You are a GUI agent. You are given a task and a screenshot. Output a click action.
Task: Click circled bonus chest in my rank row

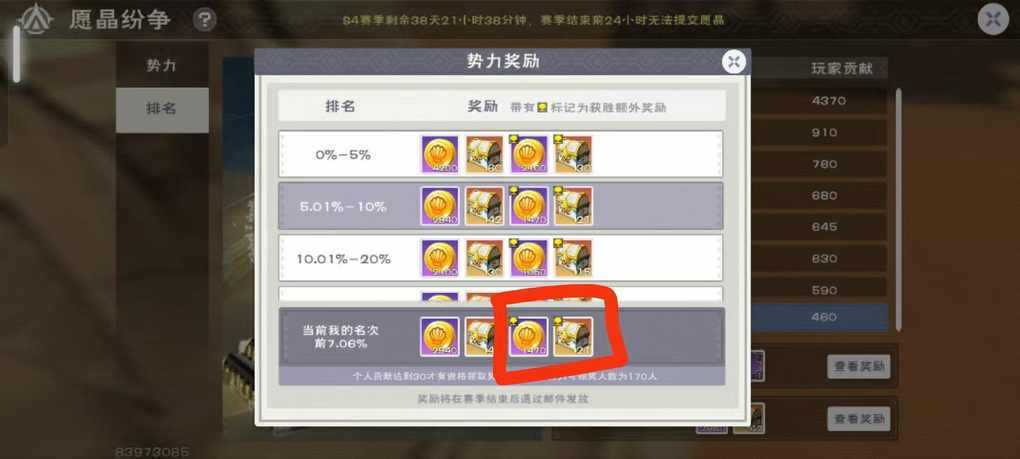pos(573,337)
